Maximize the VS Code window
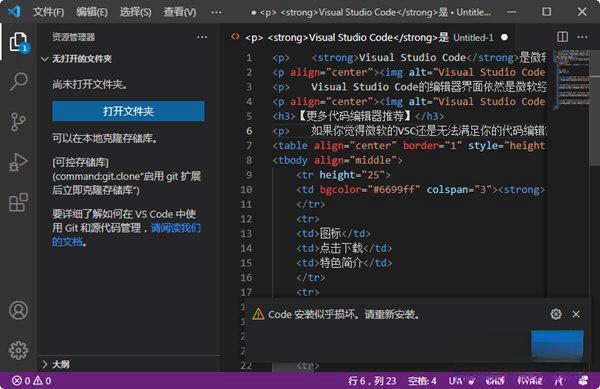 pos(546,12)
